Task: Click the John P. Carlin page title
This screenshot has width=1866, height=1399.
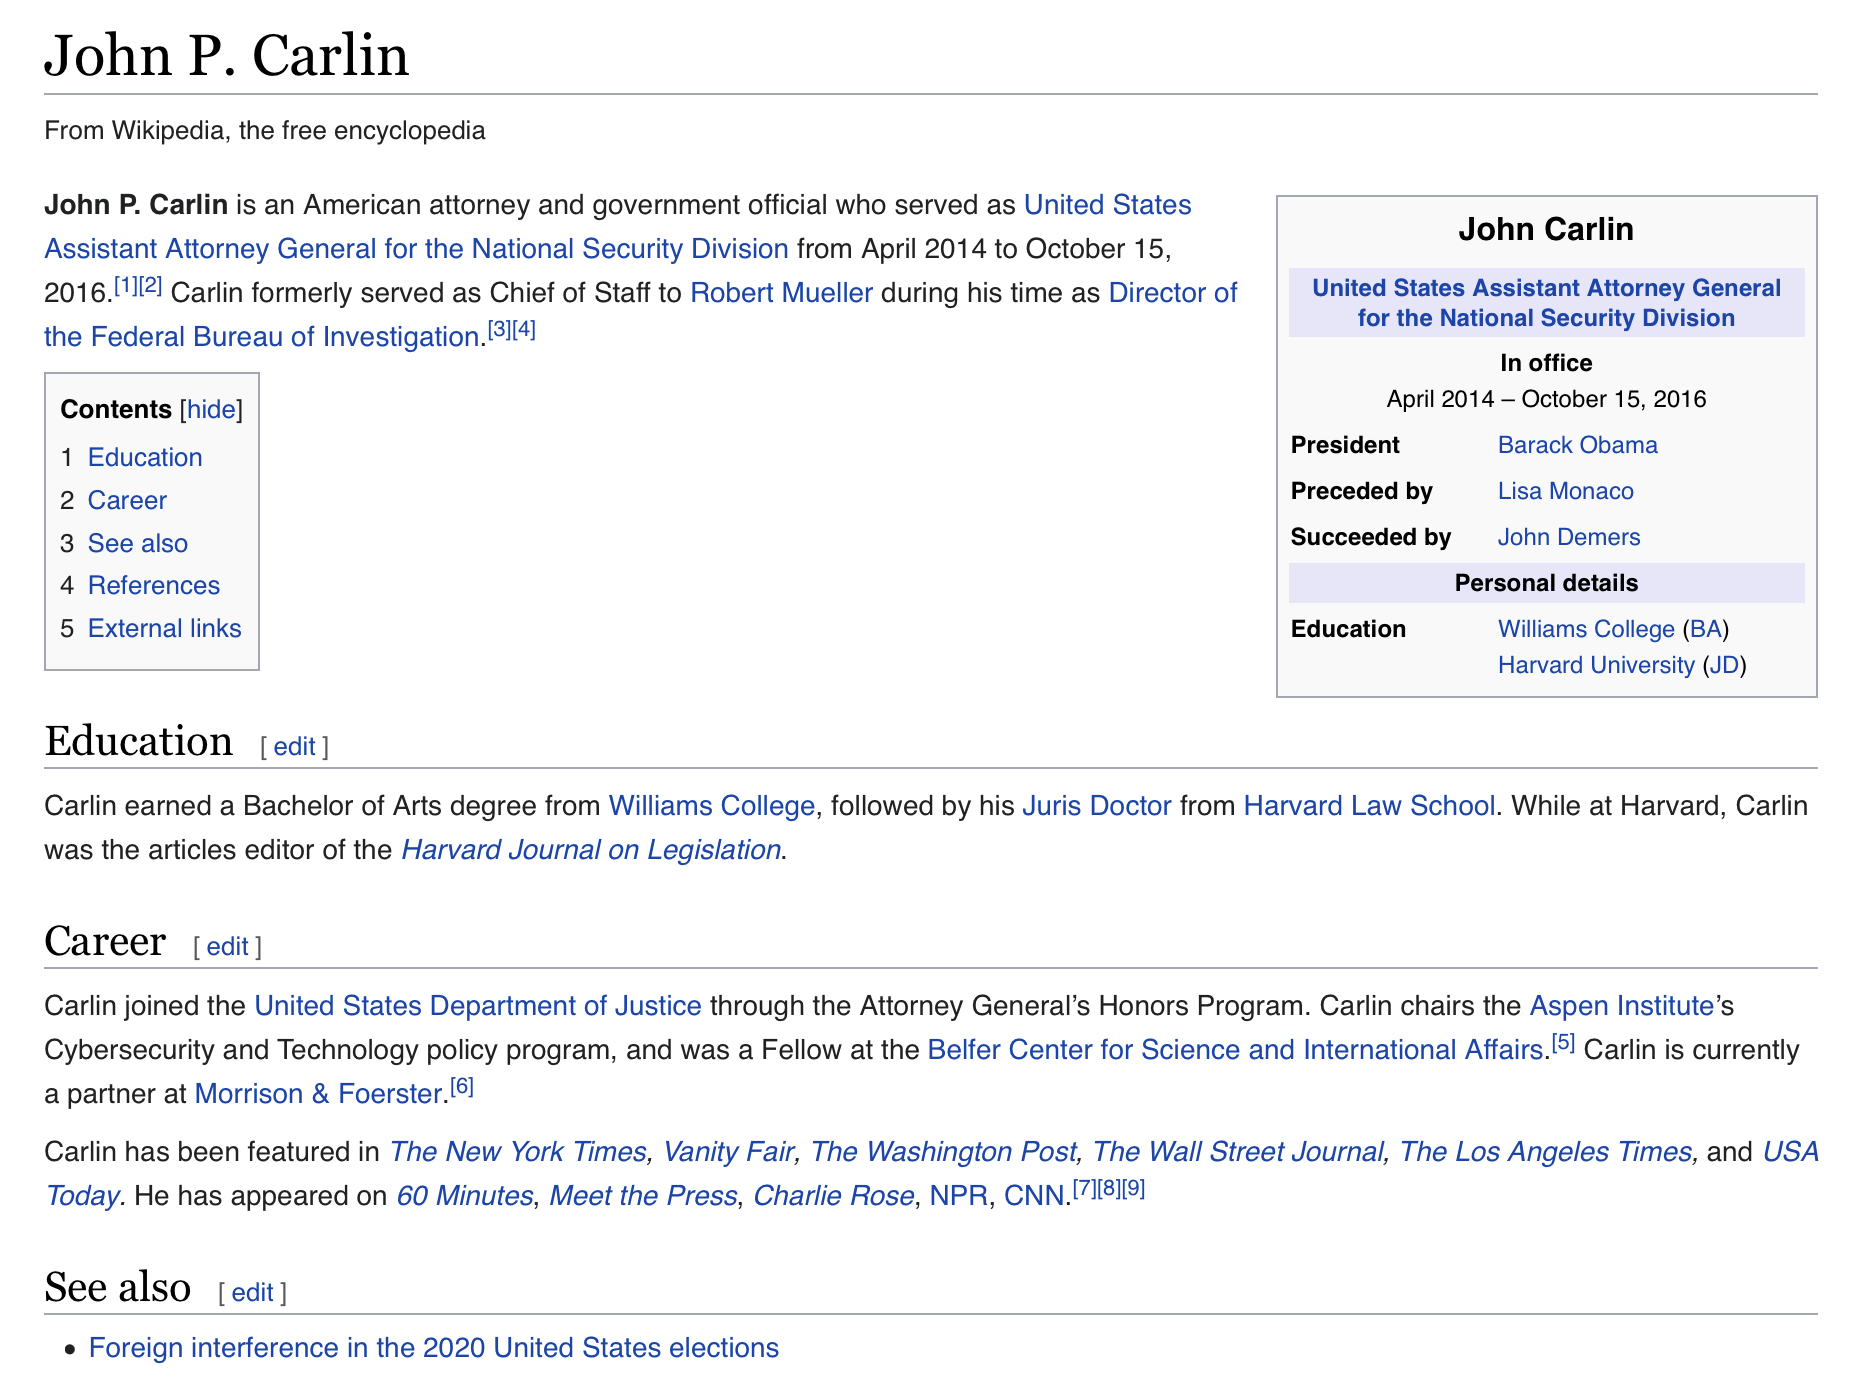Action: [x=227, y=56]
